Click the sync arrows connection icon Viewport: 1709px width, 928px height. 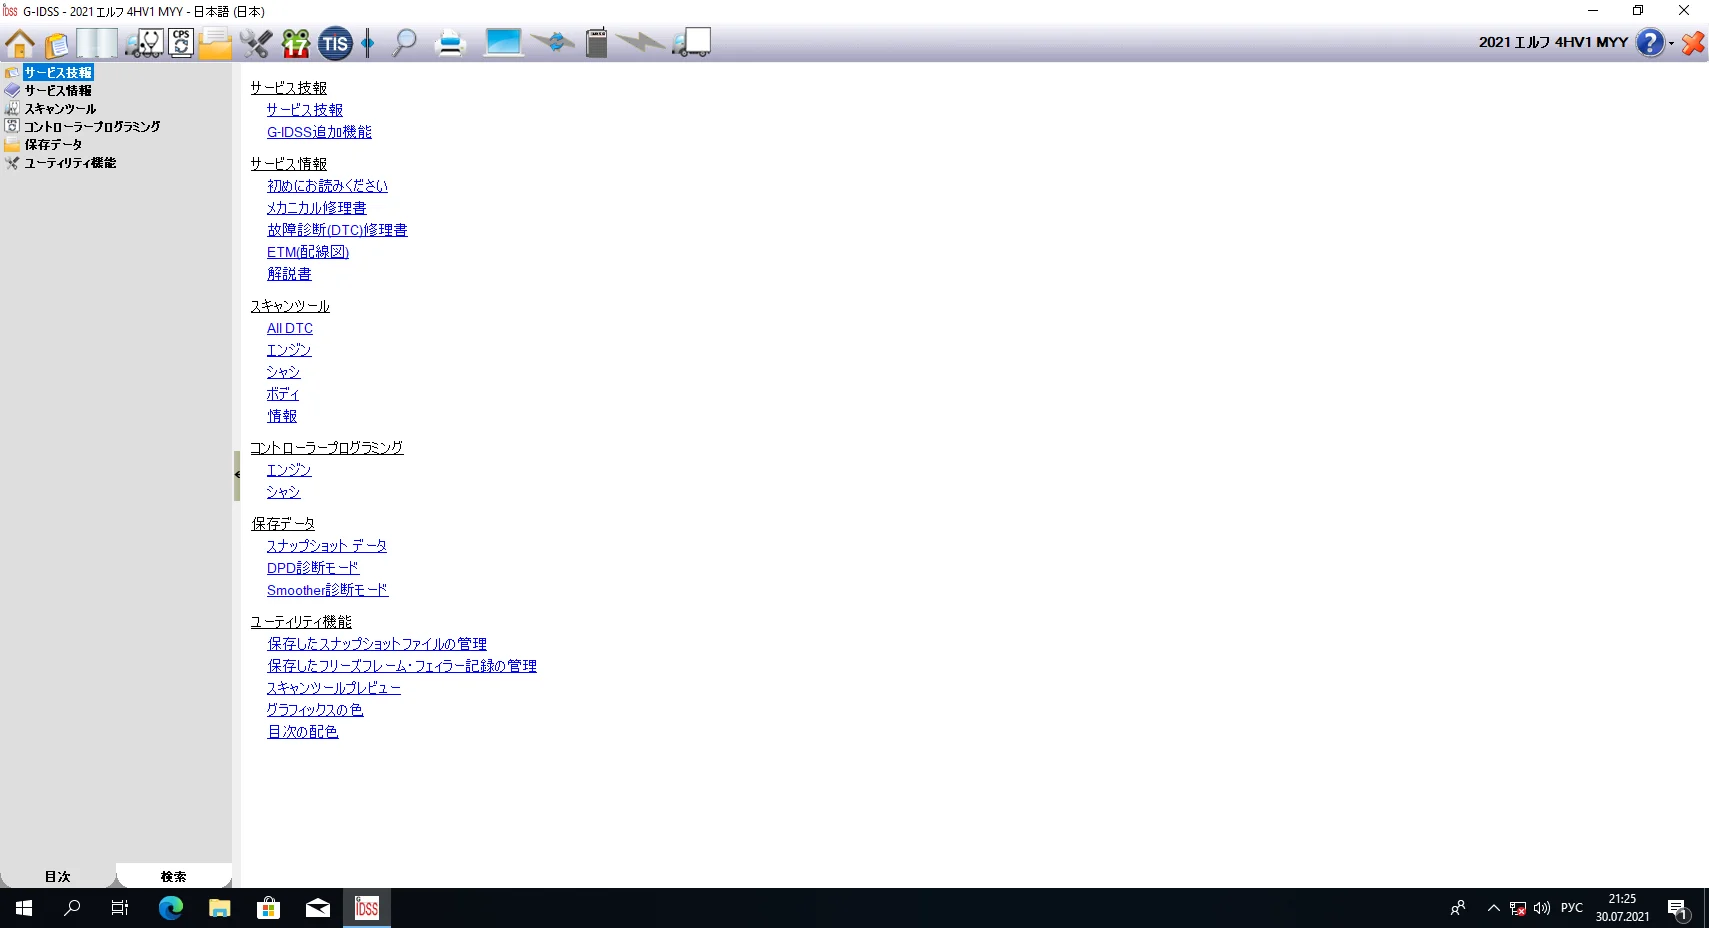point(553,43)
